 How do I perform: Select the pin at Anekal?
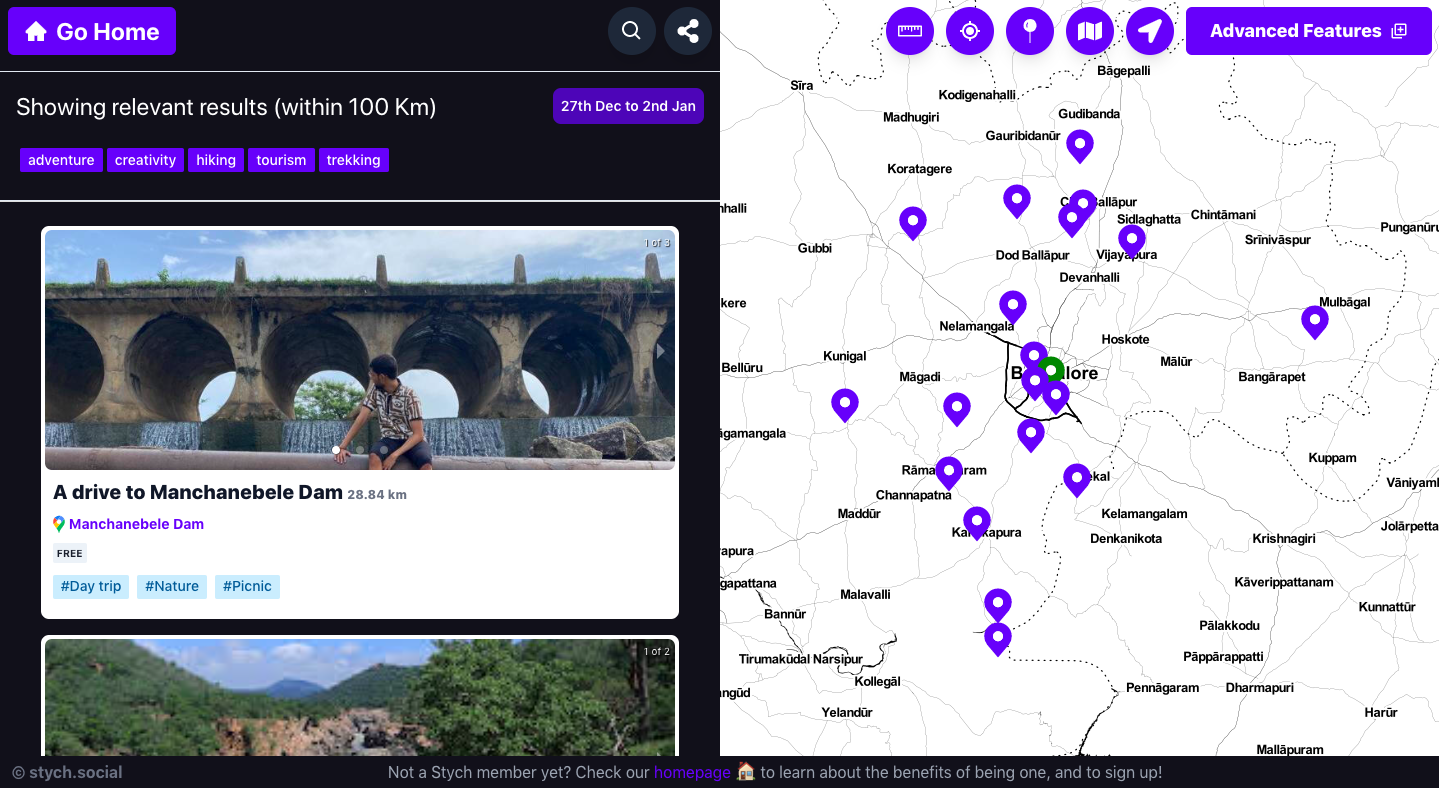tap(1077, 480)
